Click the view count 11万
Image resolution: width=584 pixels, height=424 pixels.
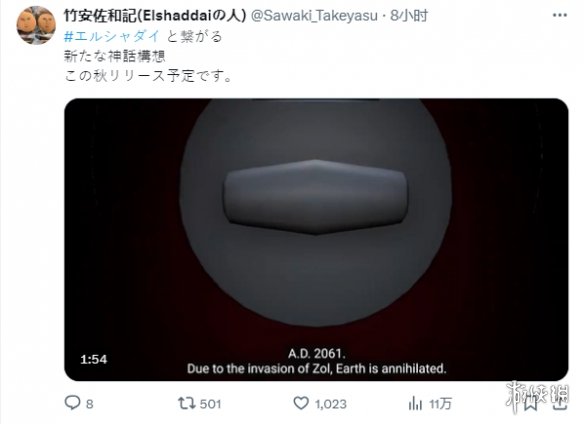pos(440,404)
